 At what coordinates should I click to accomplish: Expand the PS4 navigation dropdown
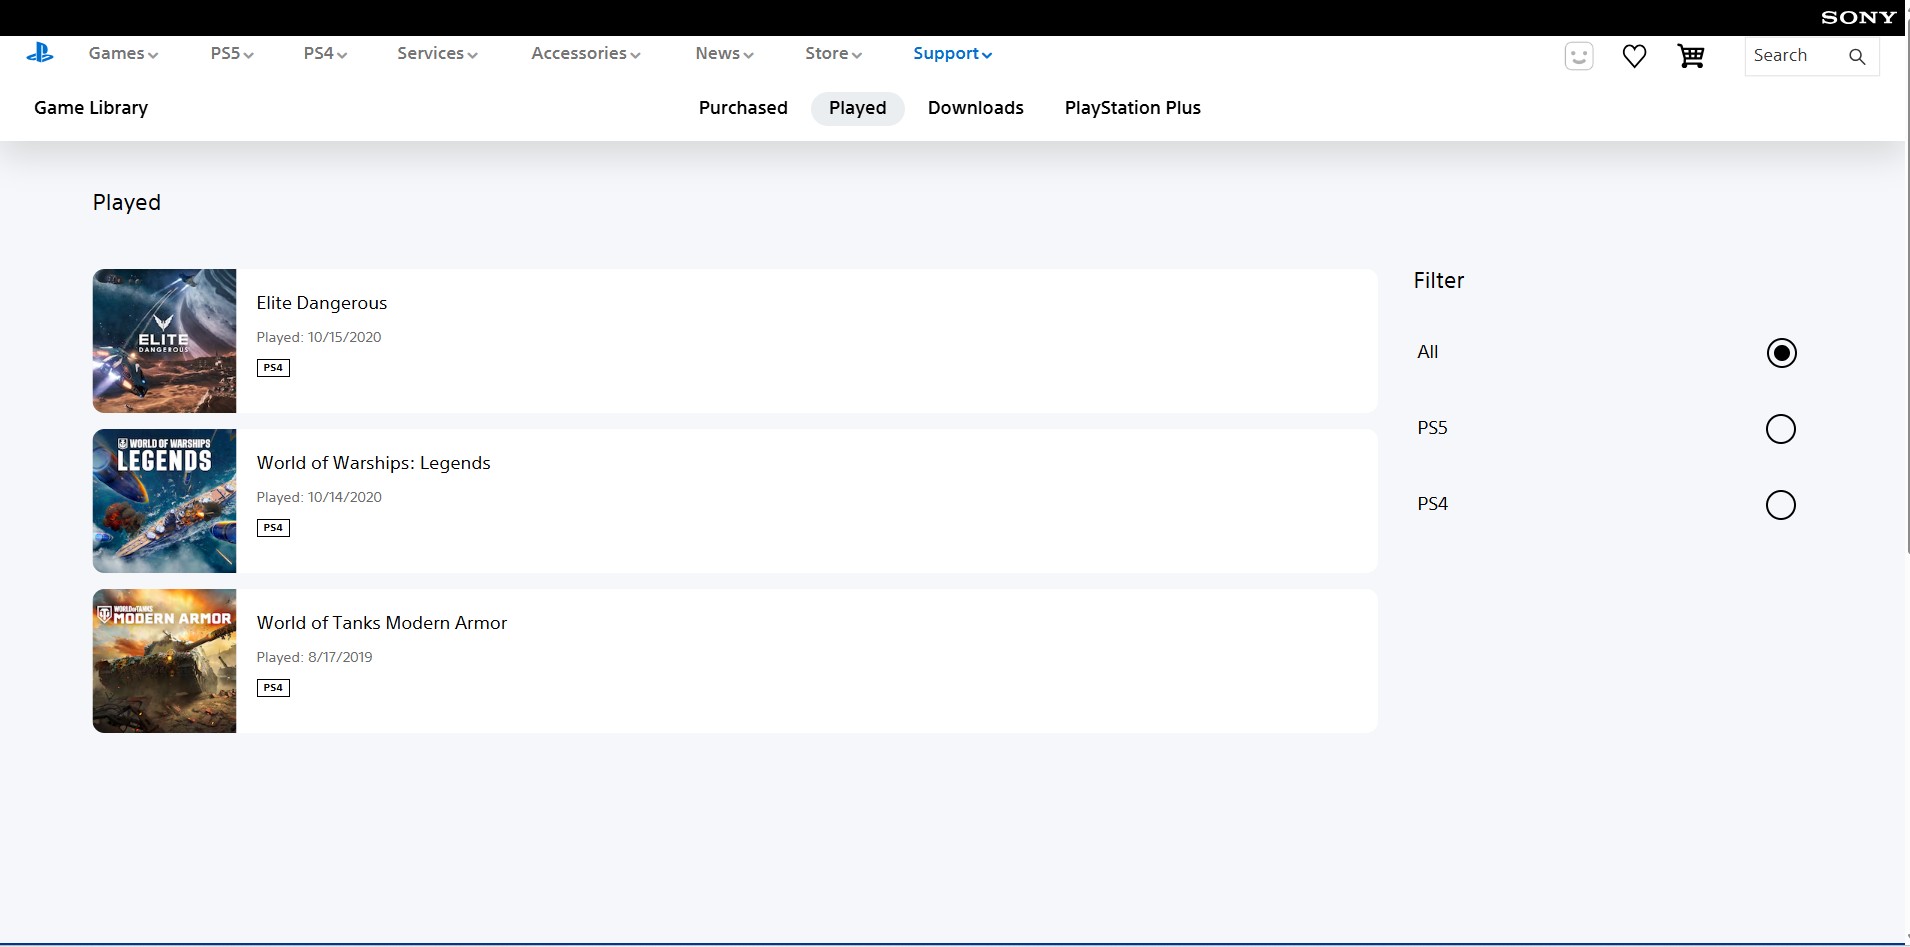point(325,54)
